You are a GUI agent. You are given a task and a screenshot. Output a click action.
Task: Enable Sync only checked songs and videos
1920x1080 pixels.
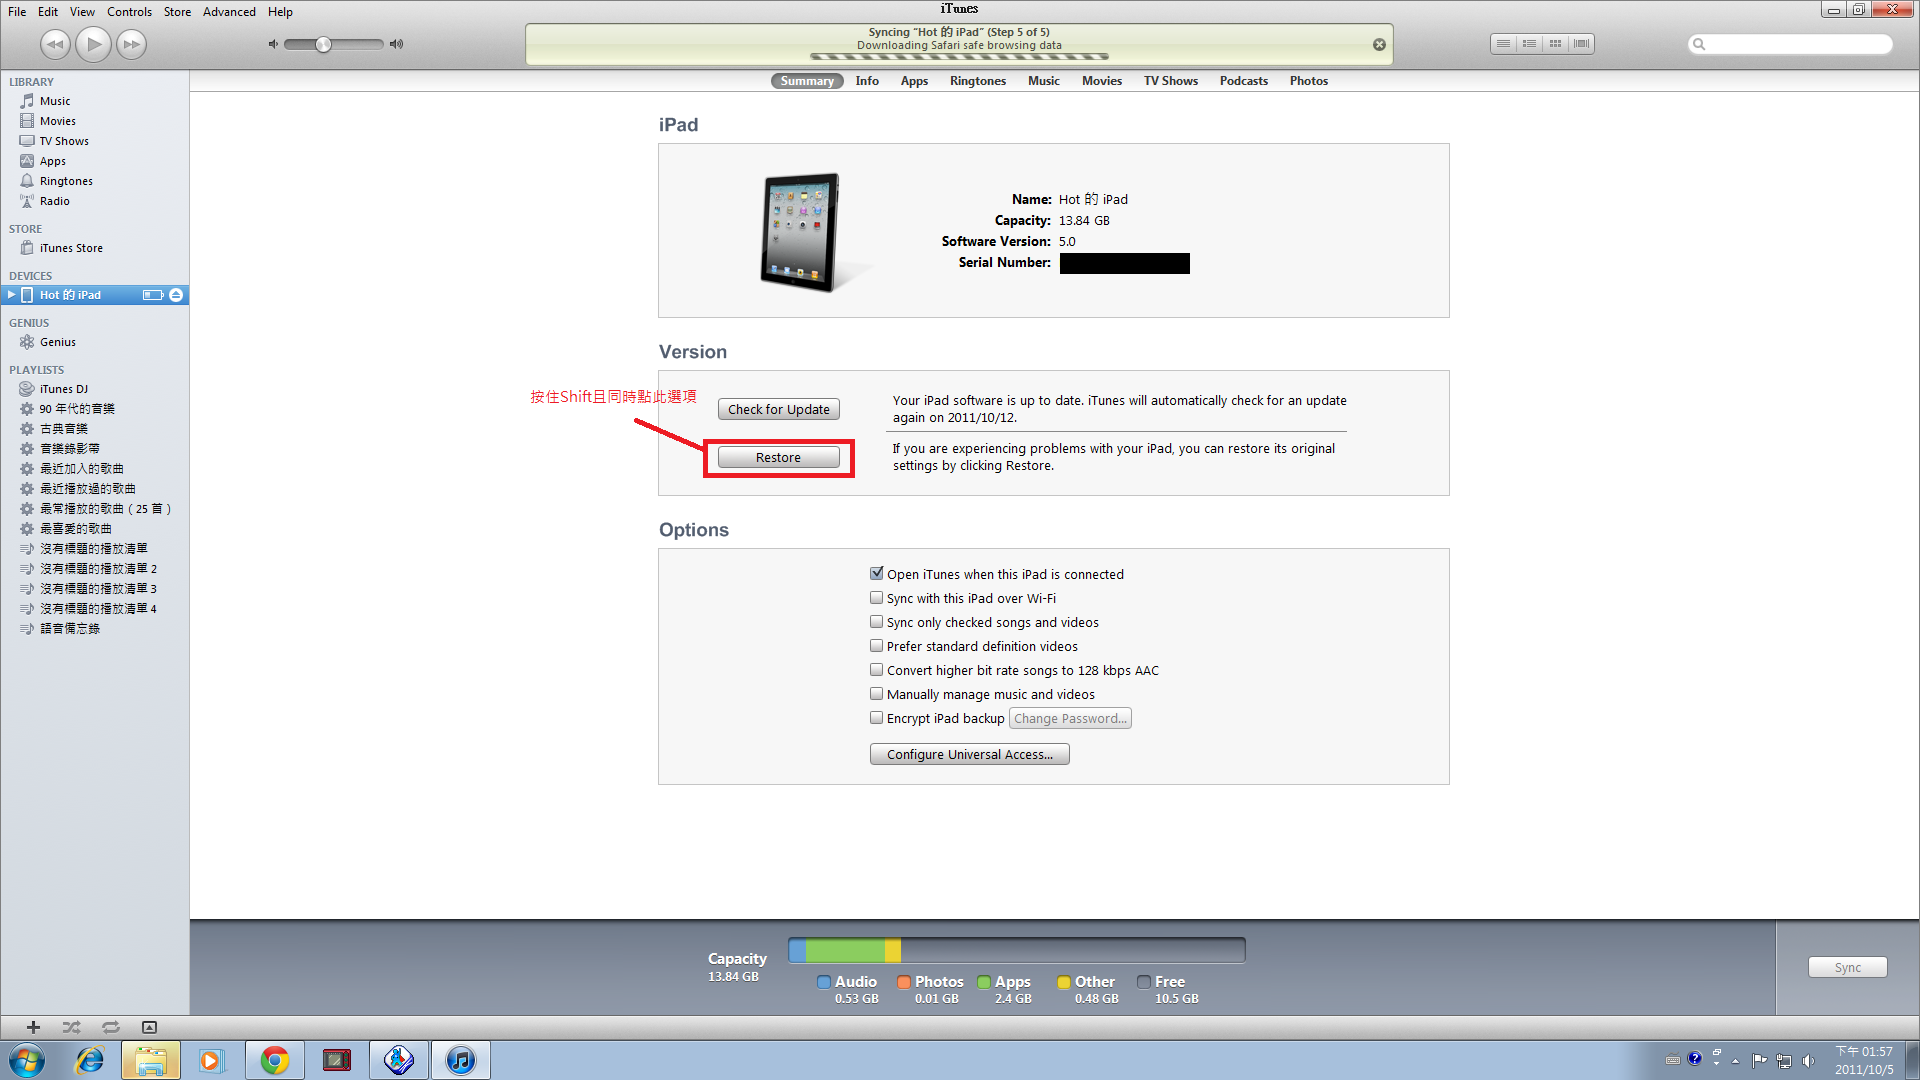click(877, 622)
